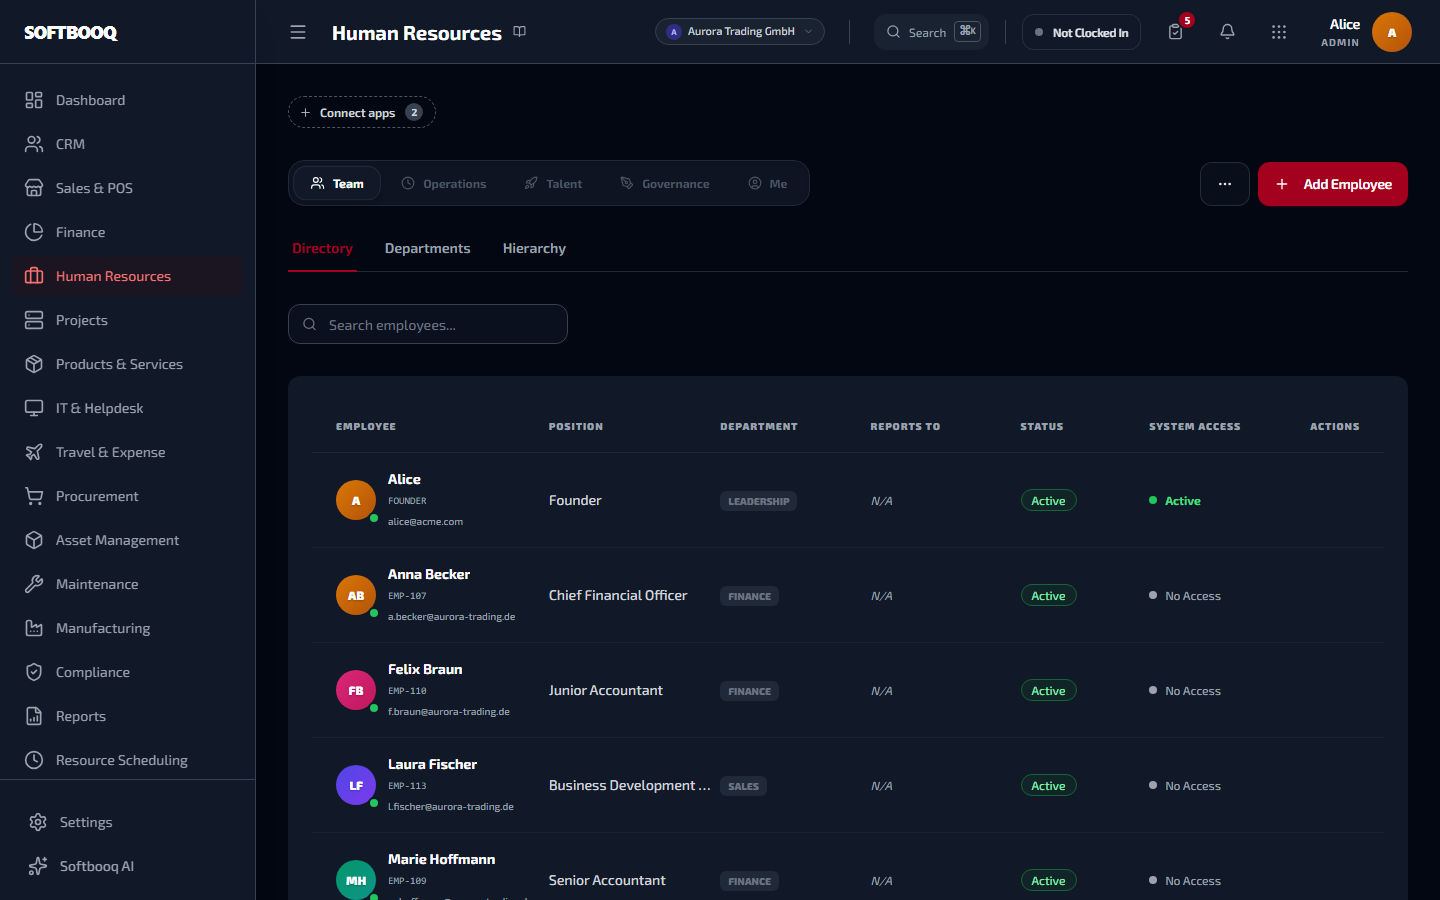The width and height of the screenshot is (1440, 900).
Task: Open tasks clipboard with 5 badge
Action: tap(1176, 32)
